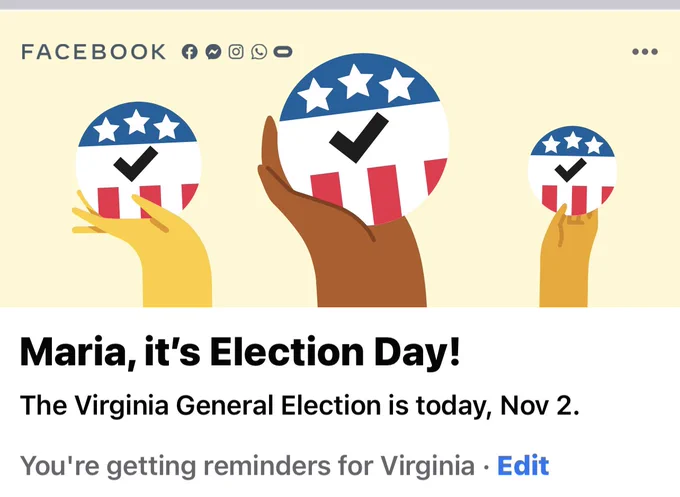
Task: Click the Edit link for Virginia reminders
Action: [x=523, y=466]
